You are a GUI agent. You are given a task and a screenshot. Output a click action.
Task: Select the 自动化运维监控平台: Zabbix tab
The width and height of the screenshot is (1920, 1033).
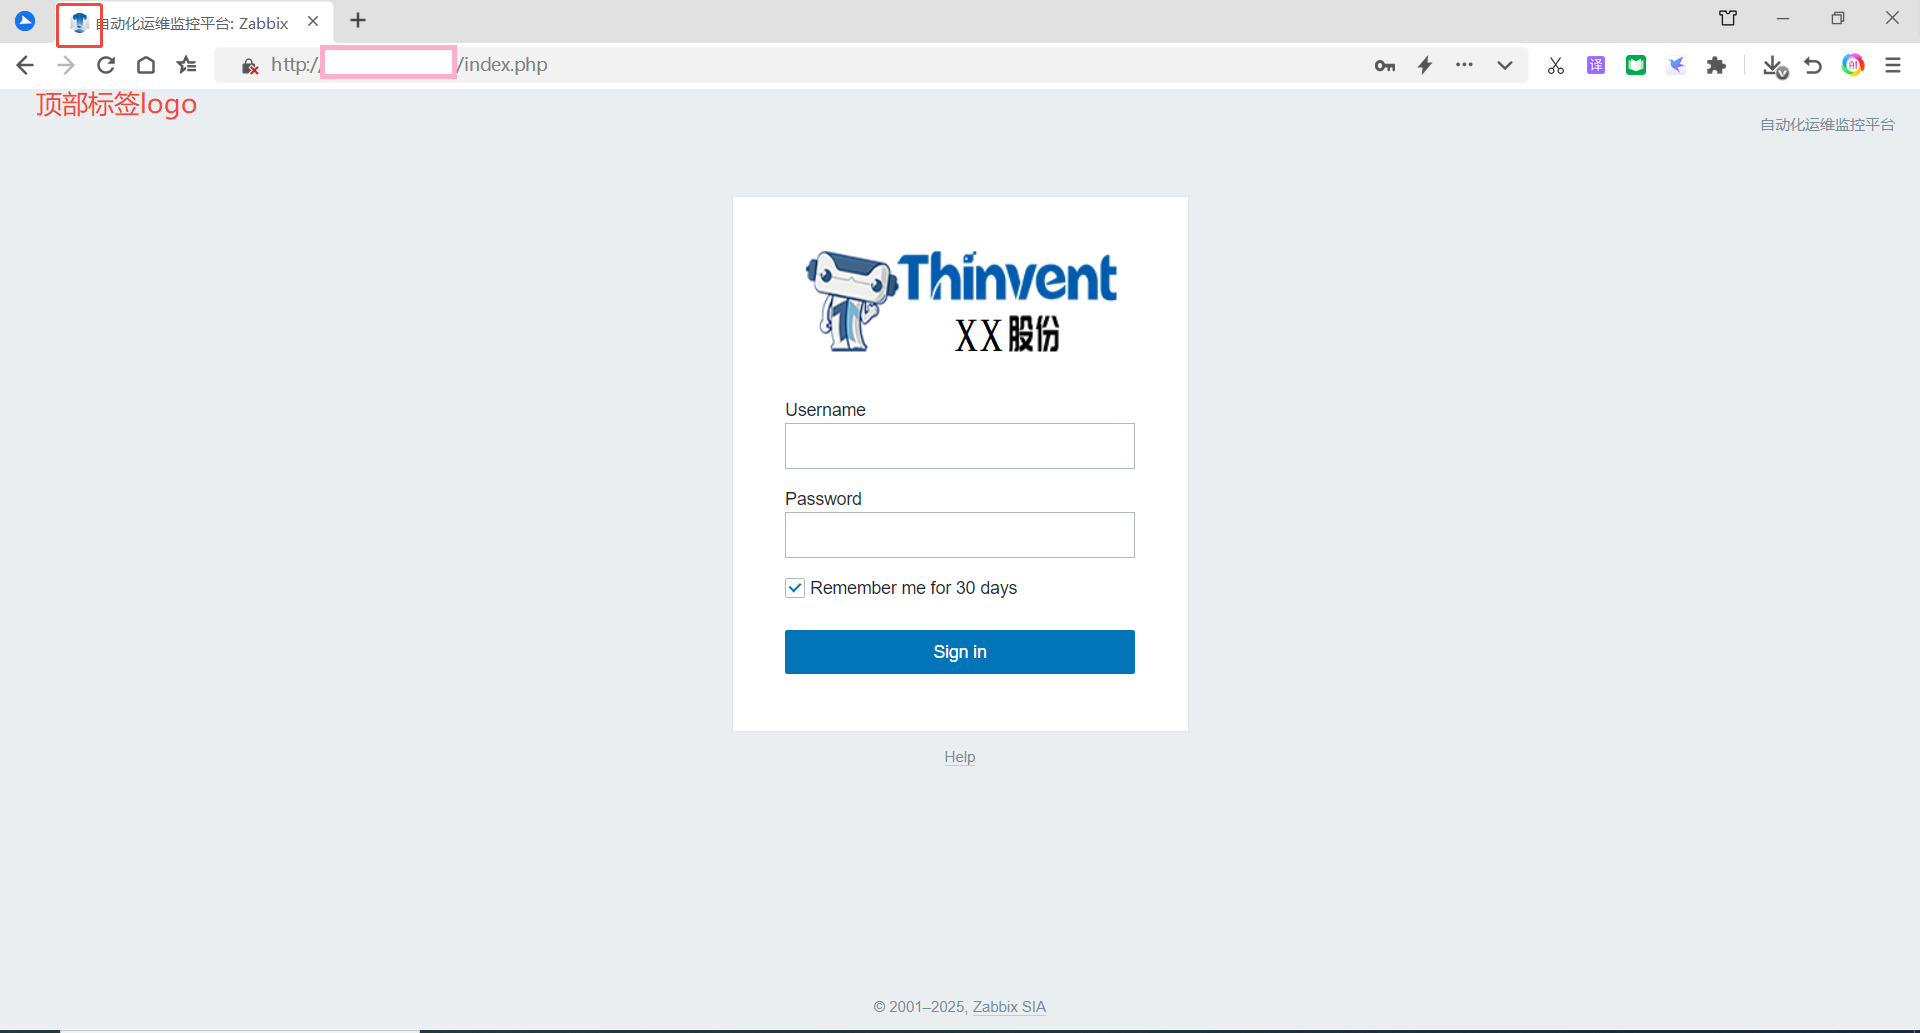click(x=192, y=23)
